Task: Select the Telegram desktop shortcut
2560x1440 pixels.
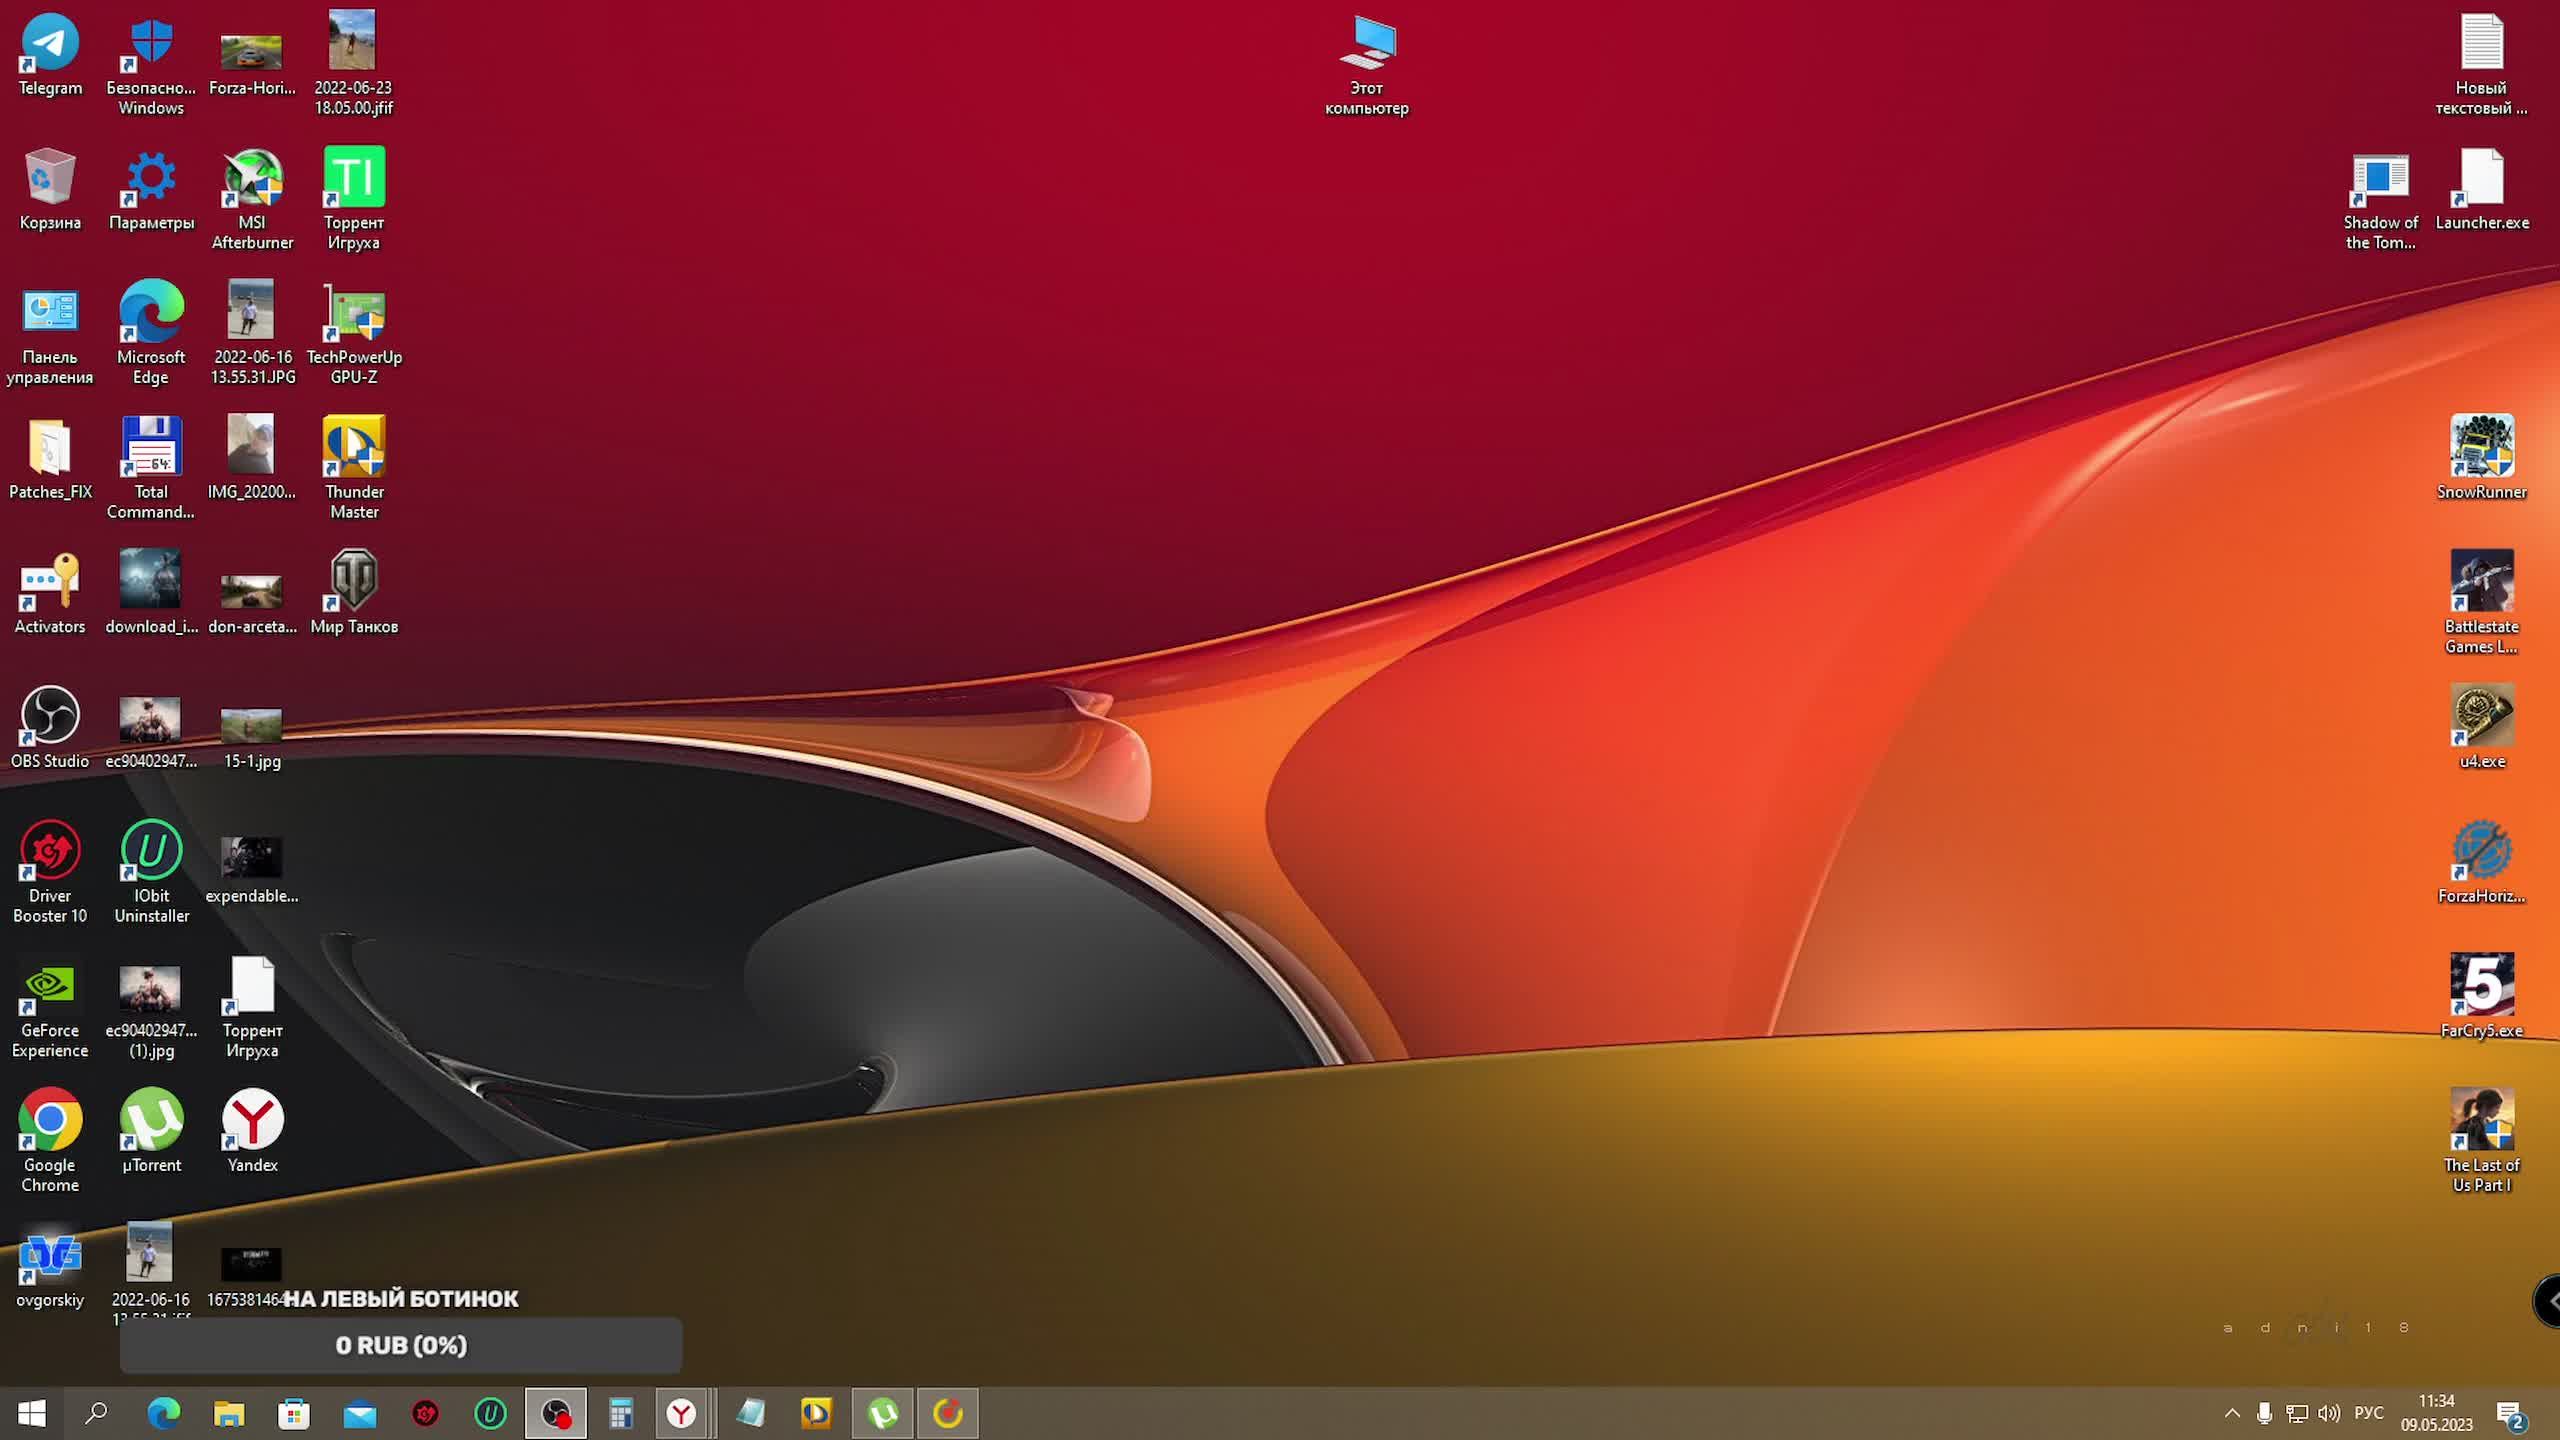Action: click(x=50, y=45)
